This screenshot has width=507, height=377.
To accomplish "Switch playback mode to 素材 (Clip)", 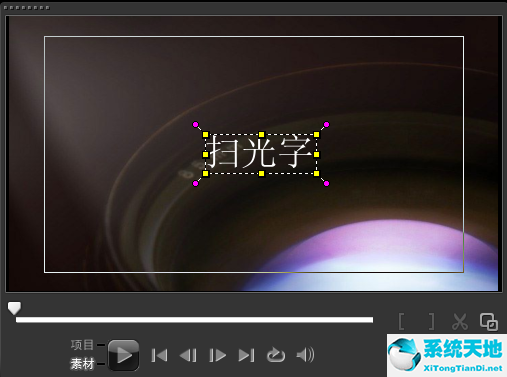I will click(82, 364).
